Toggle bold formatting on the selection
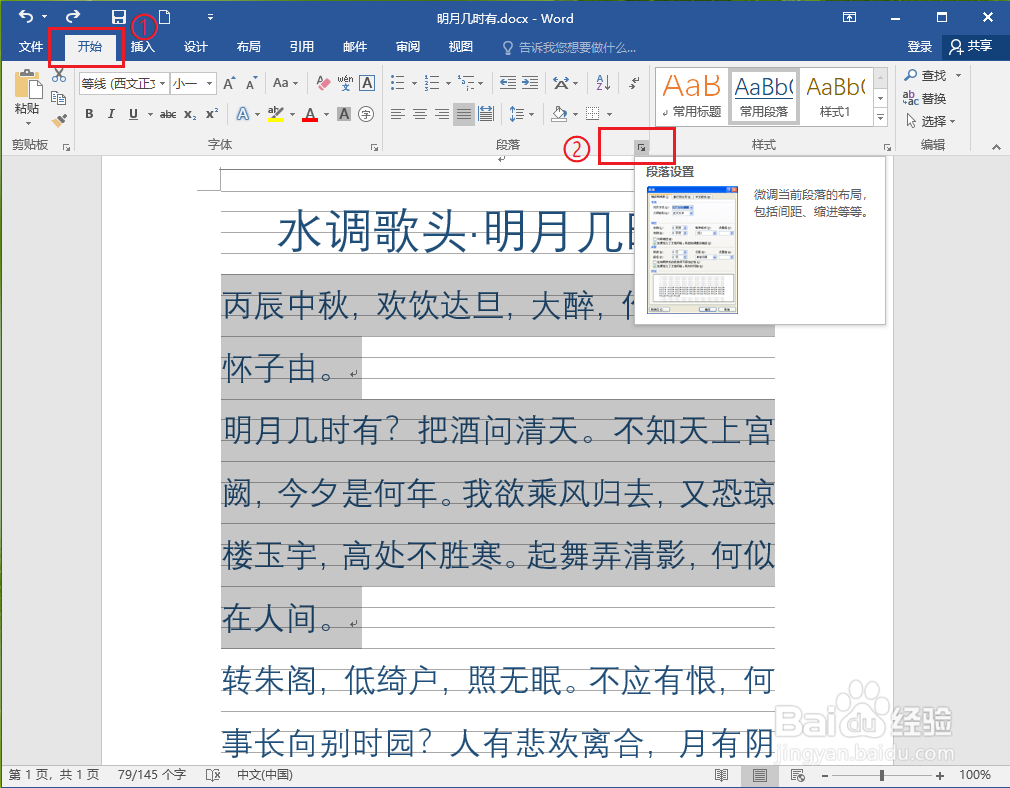 pos(90,115)
